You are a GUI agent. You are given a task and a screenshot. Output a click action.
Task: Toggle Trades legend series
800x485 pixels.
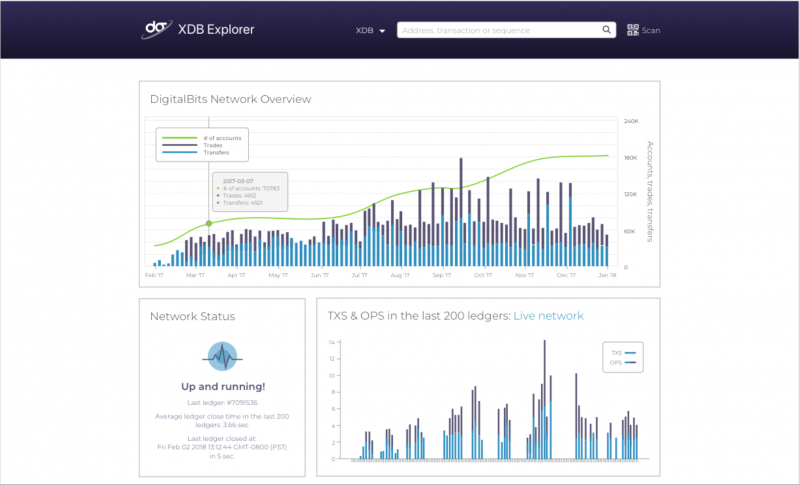coord(192,145)
